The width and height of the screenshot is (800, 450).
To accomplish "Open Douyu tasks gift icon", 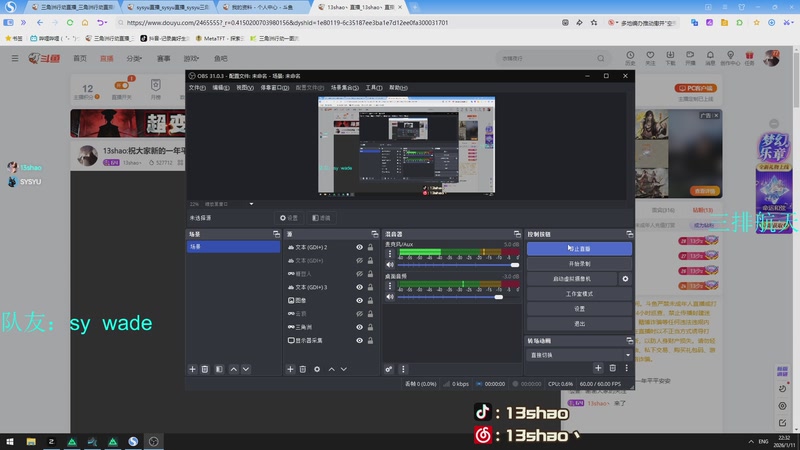I will tap(749, 58).
